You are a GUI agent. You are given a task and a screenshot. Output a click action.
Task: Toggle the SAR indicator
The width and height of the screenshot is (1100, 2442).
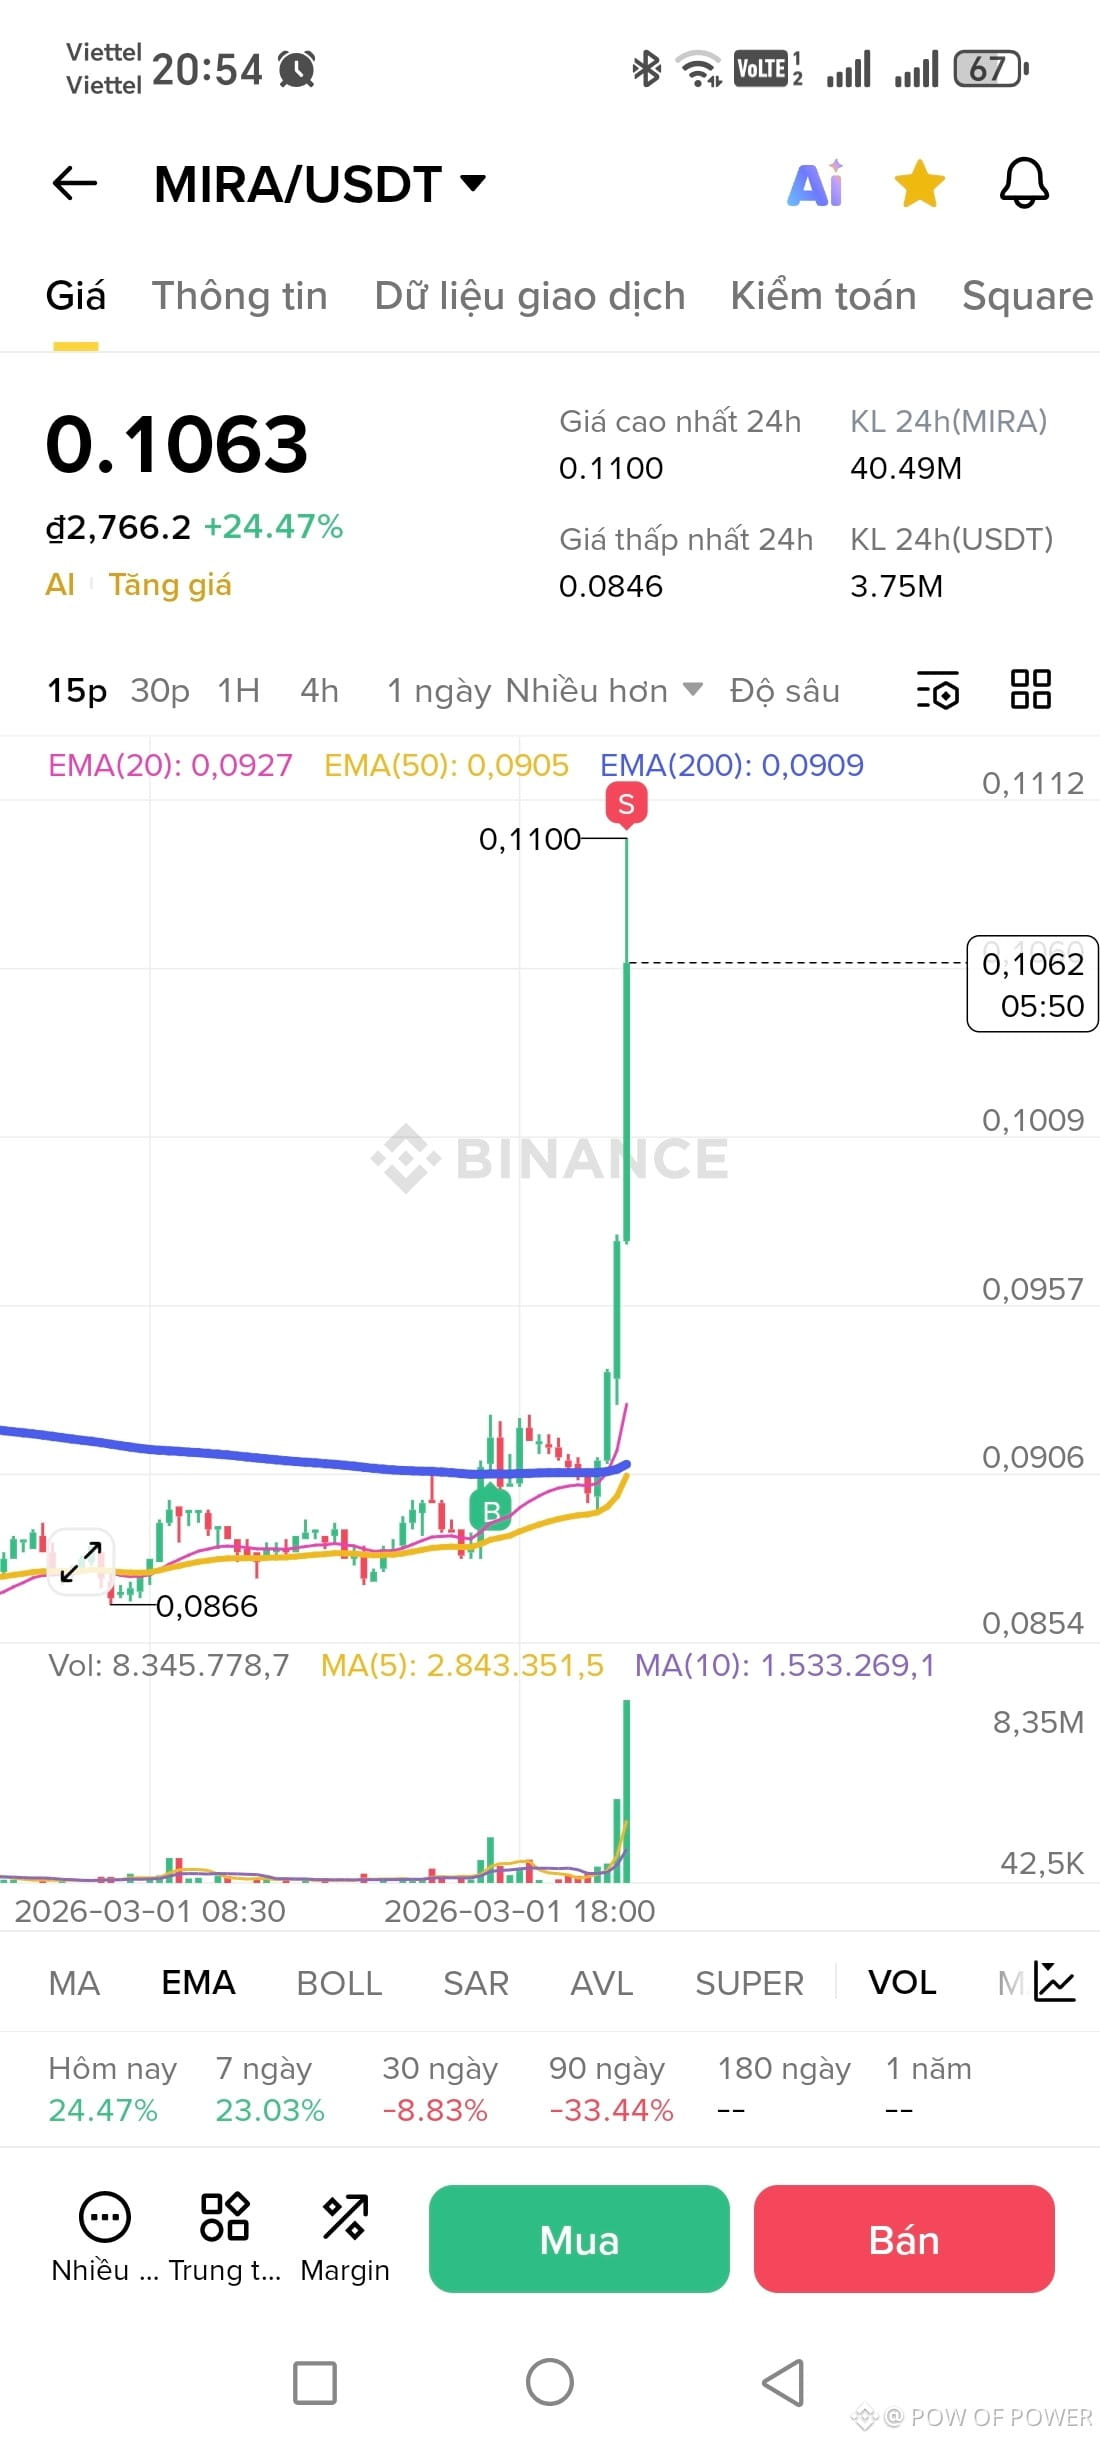click(476, 1982)
